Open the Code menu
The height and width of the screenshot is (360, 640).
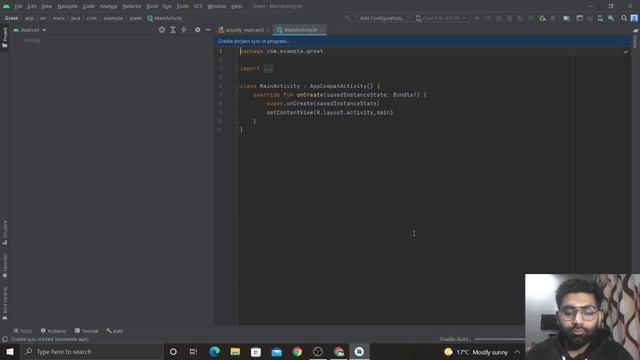[89, 6]
